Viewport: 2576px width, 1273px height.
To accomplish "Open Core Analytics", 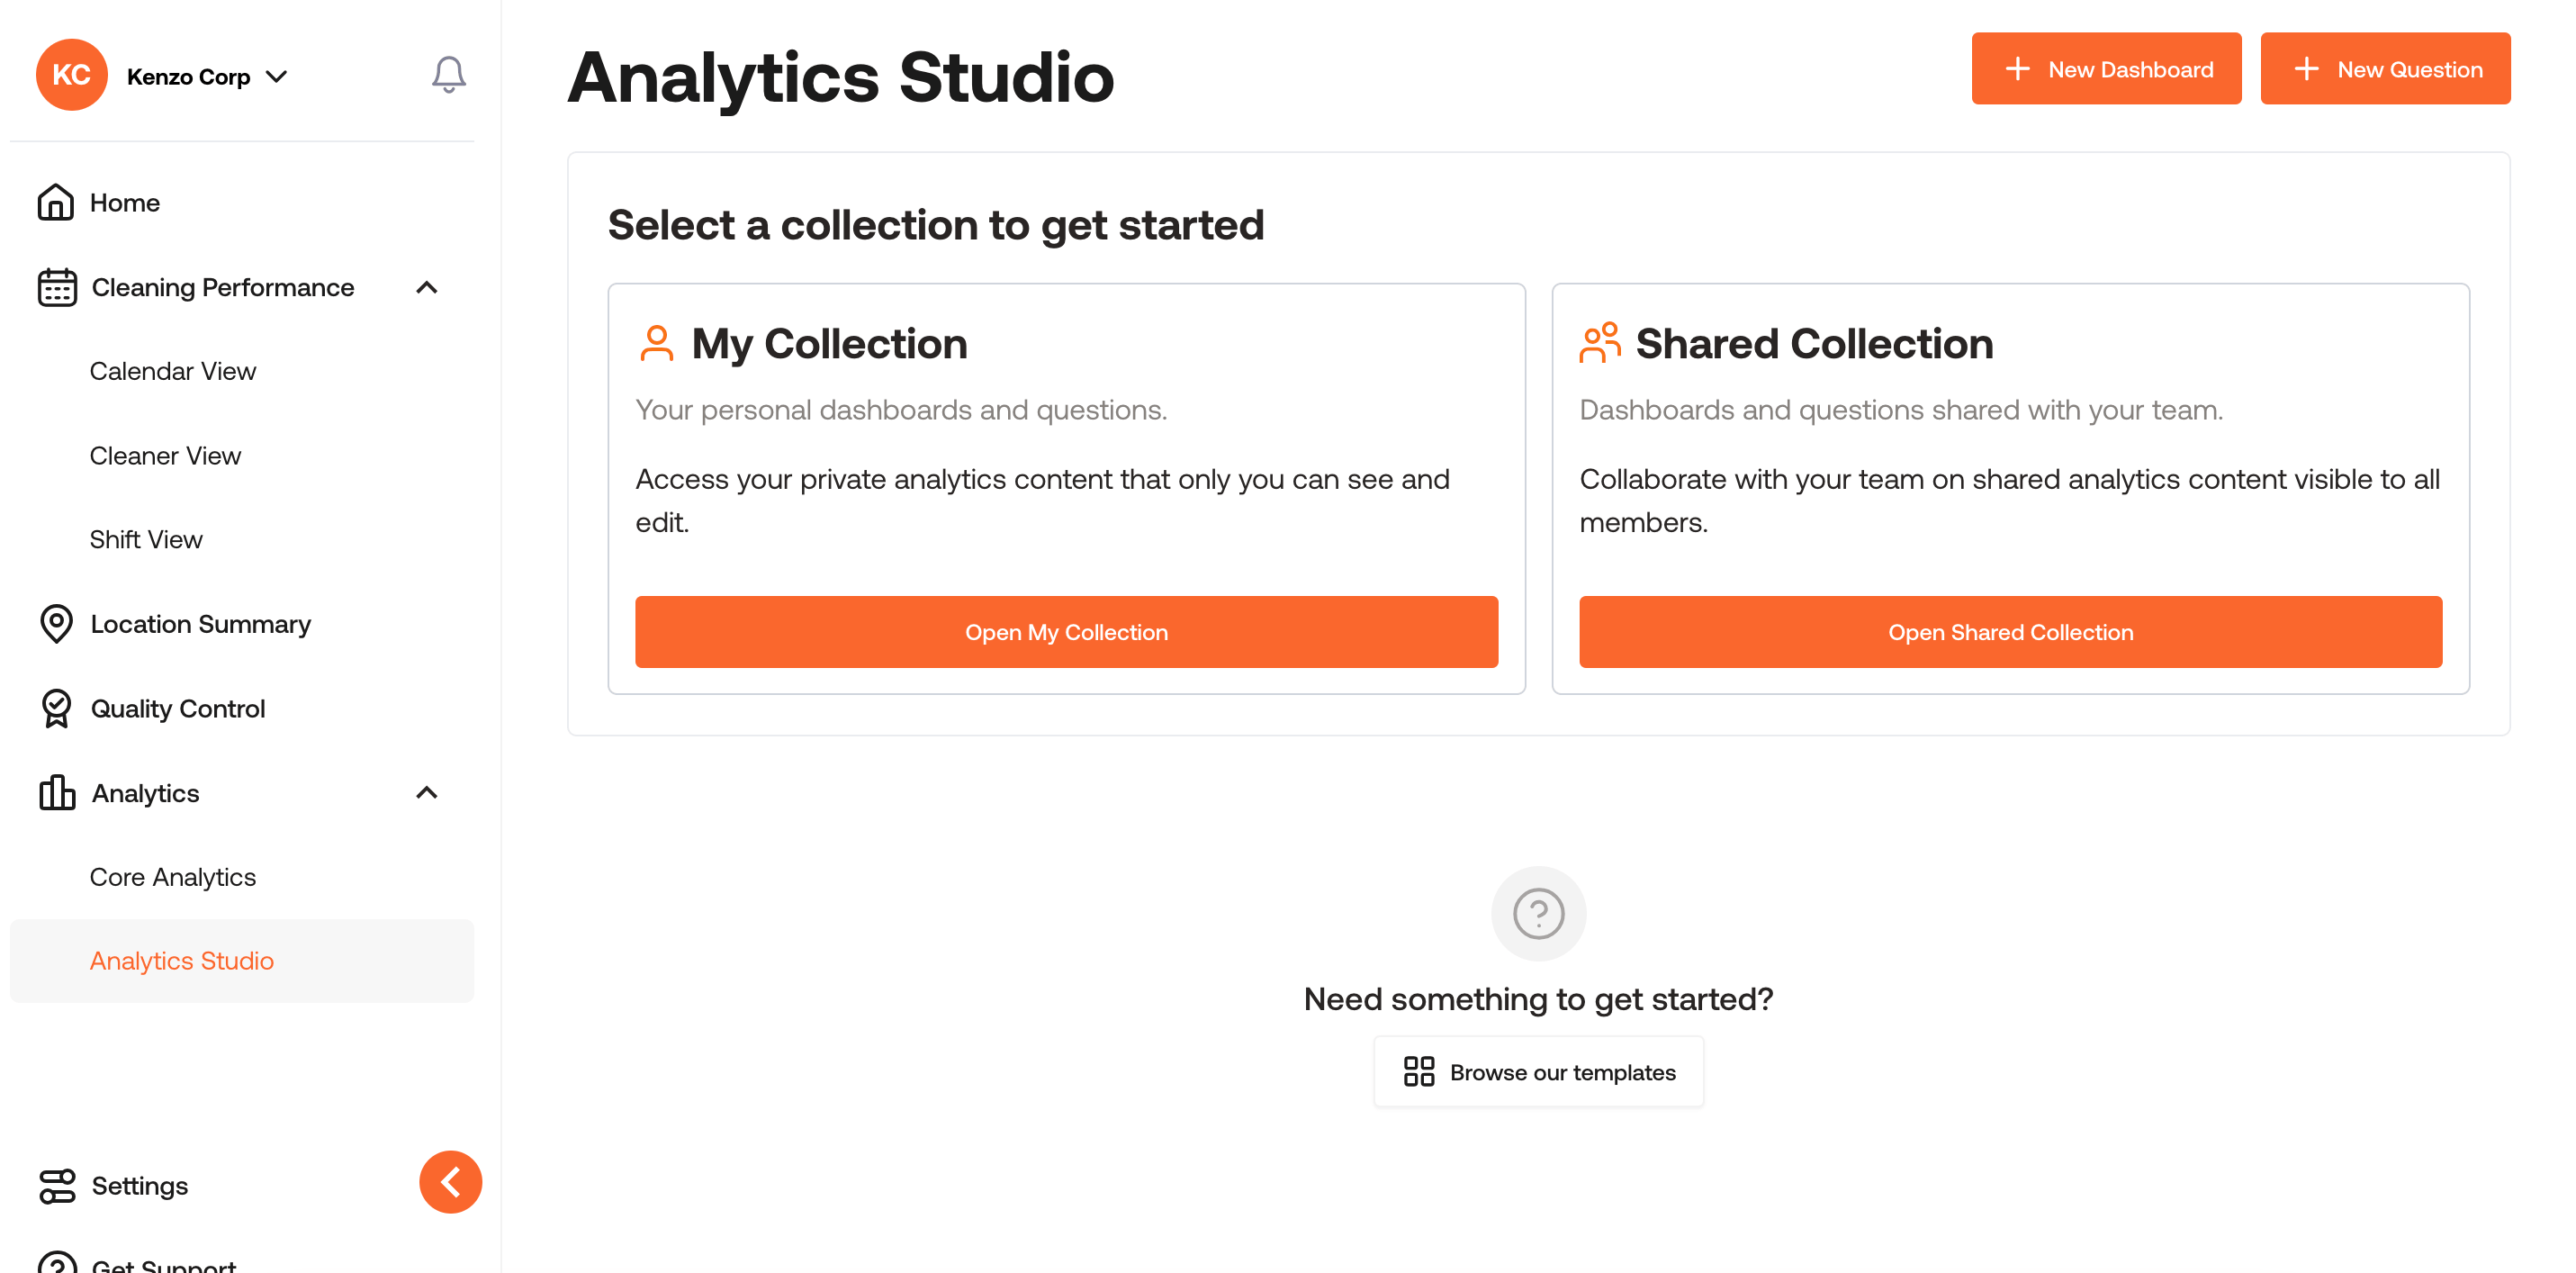I will click(x=173, y=876).
